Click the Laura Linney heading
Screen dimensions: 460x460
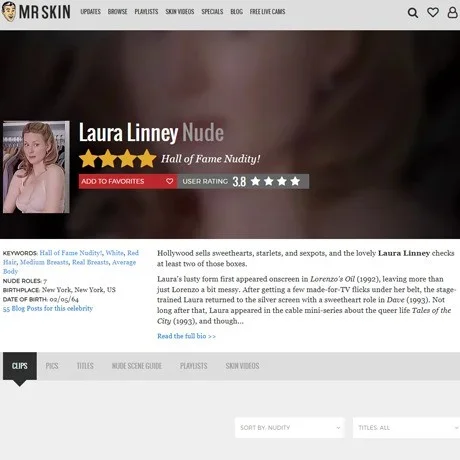point(128,133)
